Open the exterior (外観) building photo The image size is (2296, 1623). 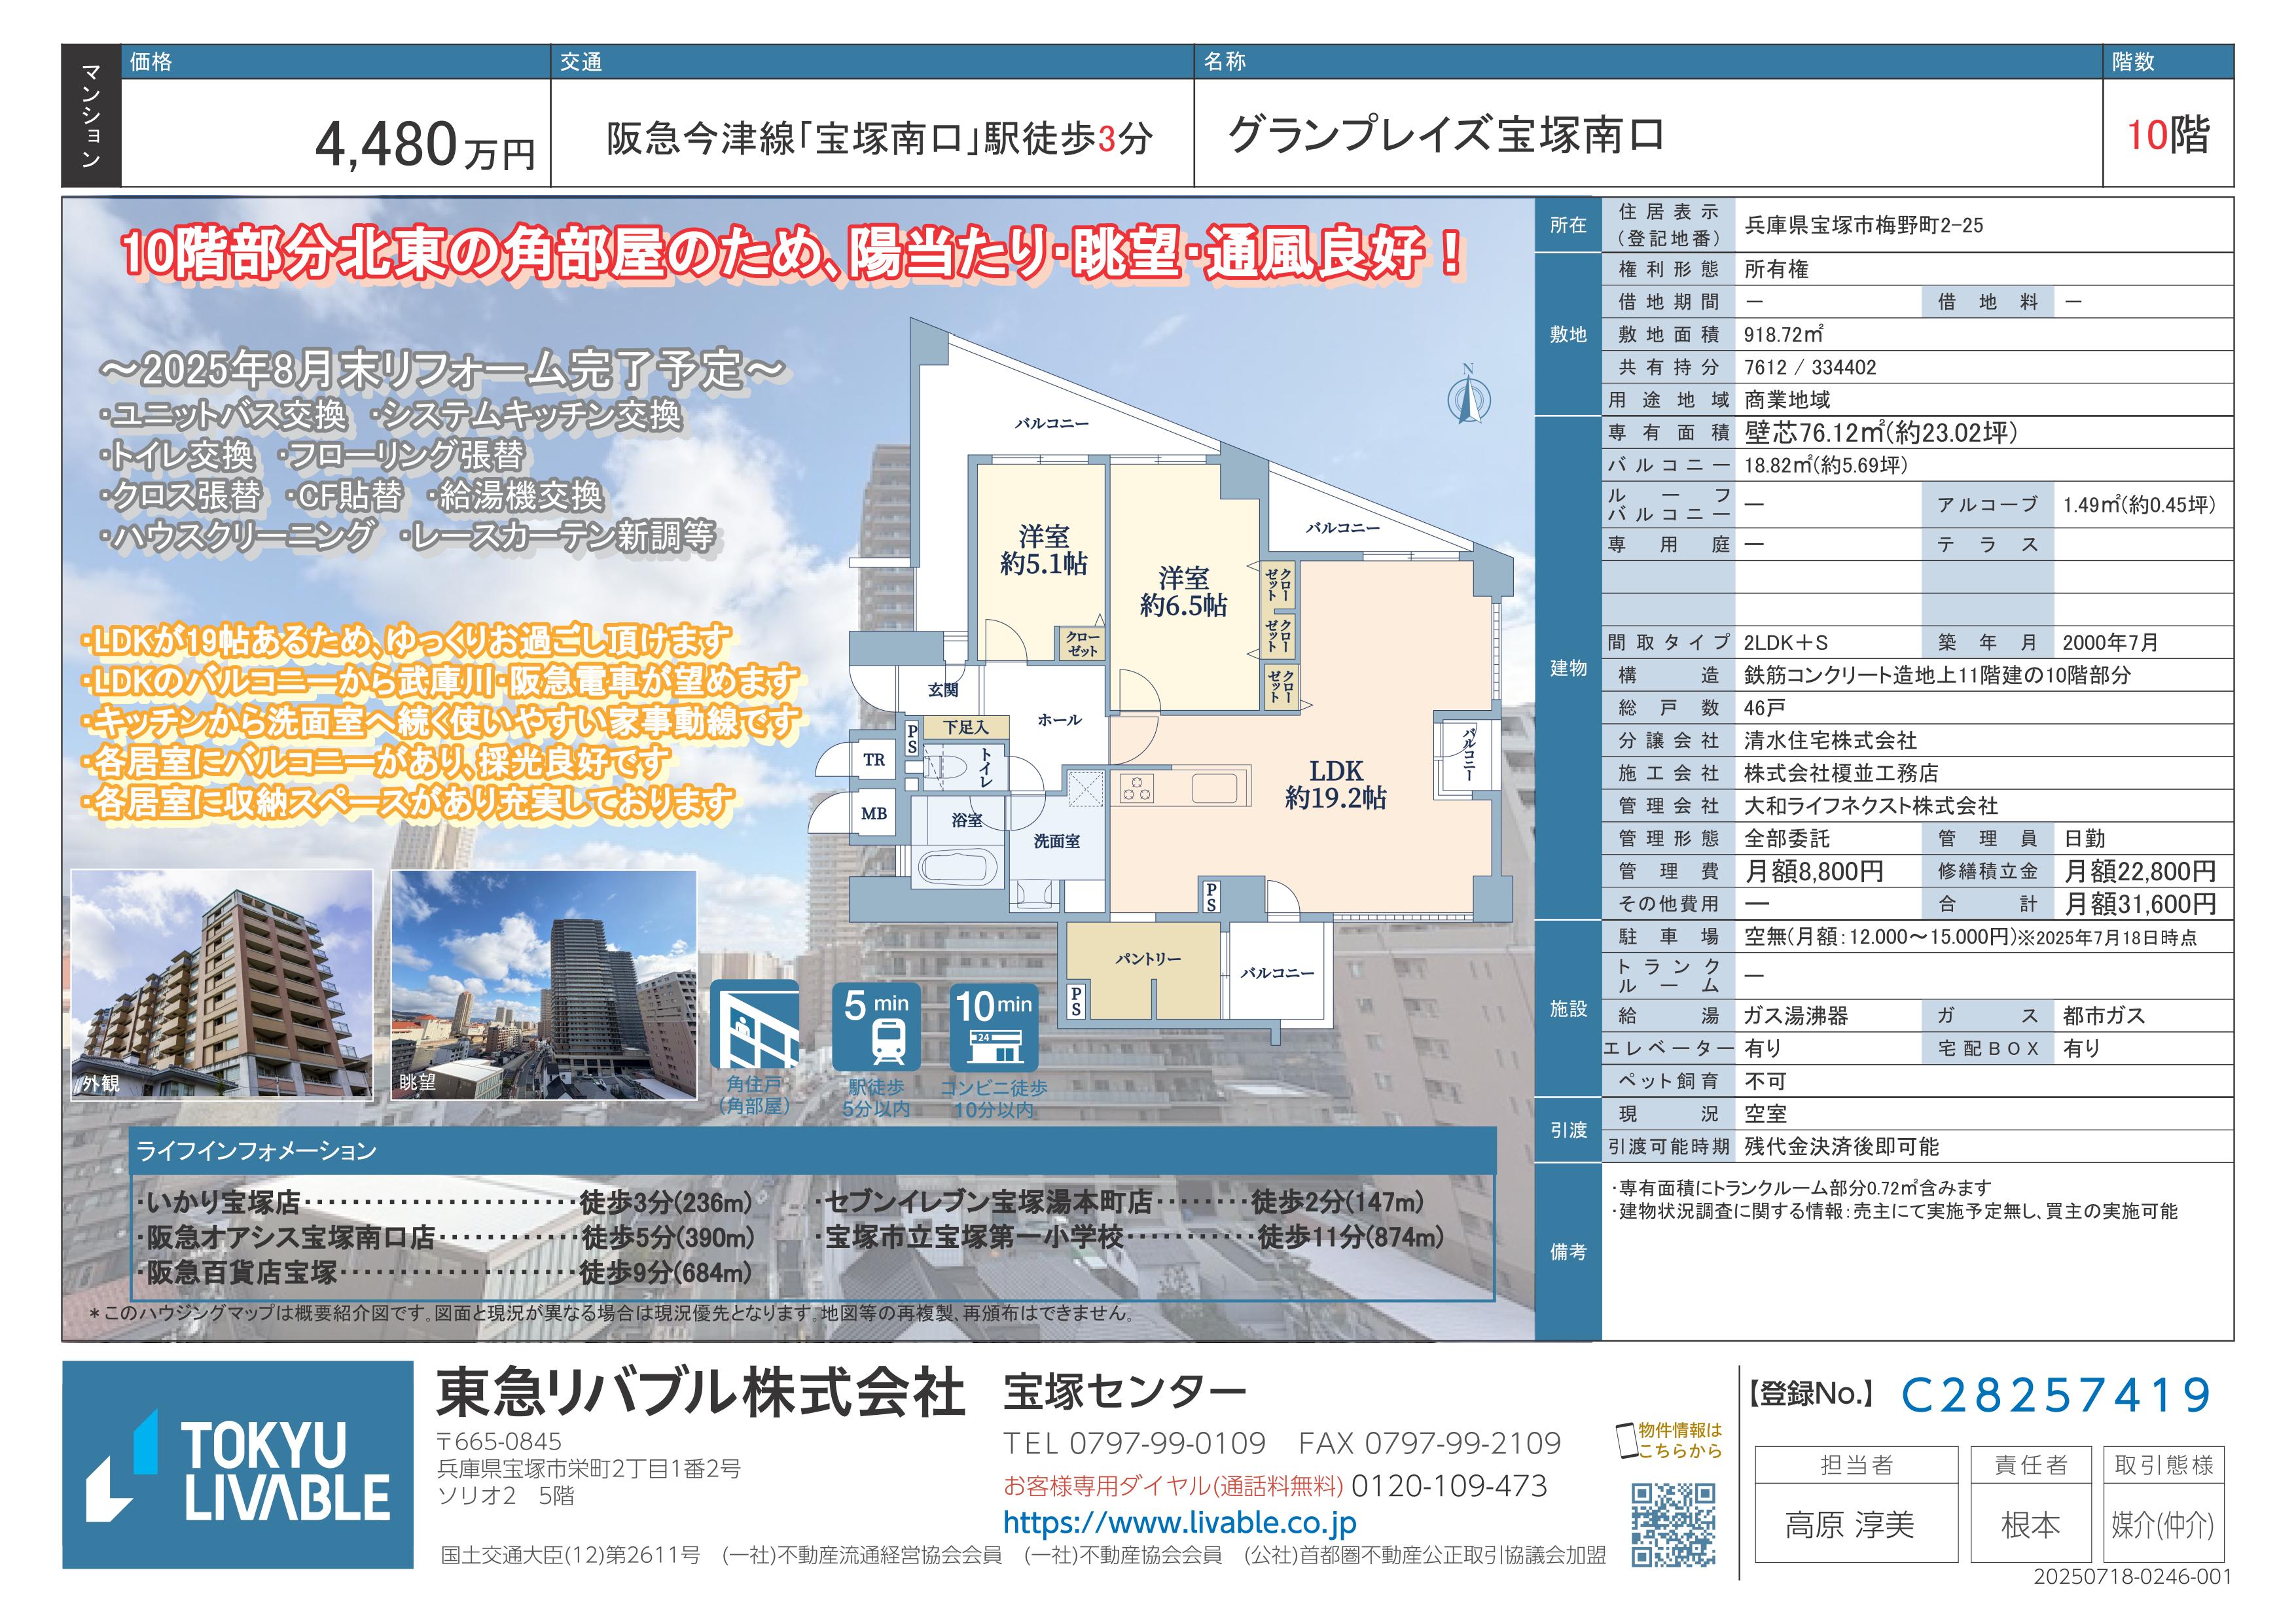(222, 984)
